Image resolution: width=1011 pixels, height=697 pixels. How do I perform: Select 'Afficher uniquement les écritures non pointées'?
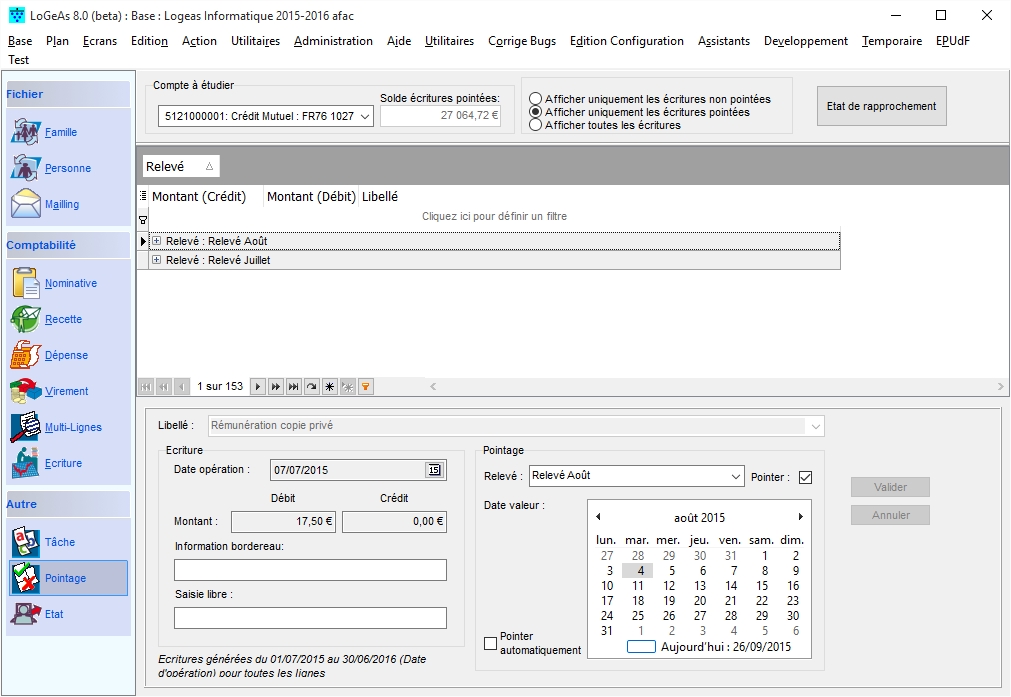pyautogui.click(x=536, y=99)
